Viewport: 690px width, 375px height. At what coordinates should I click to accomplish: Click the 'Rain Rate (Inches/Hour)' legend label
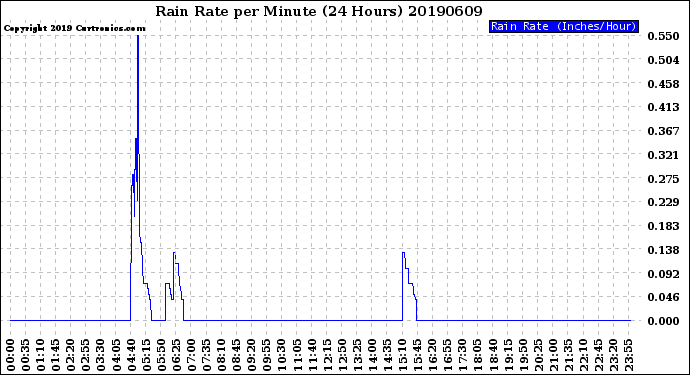(563, 26)
